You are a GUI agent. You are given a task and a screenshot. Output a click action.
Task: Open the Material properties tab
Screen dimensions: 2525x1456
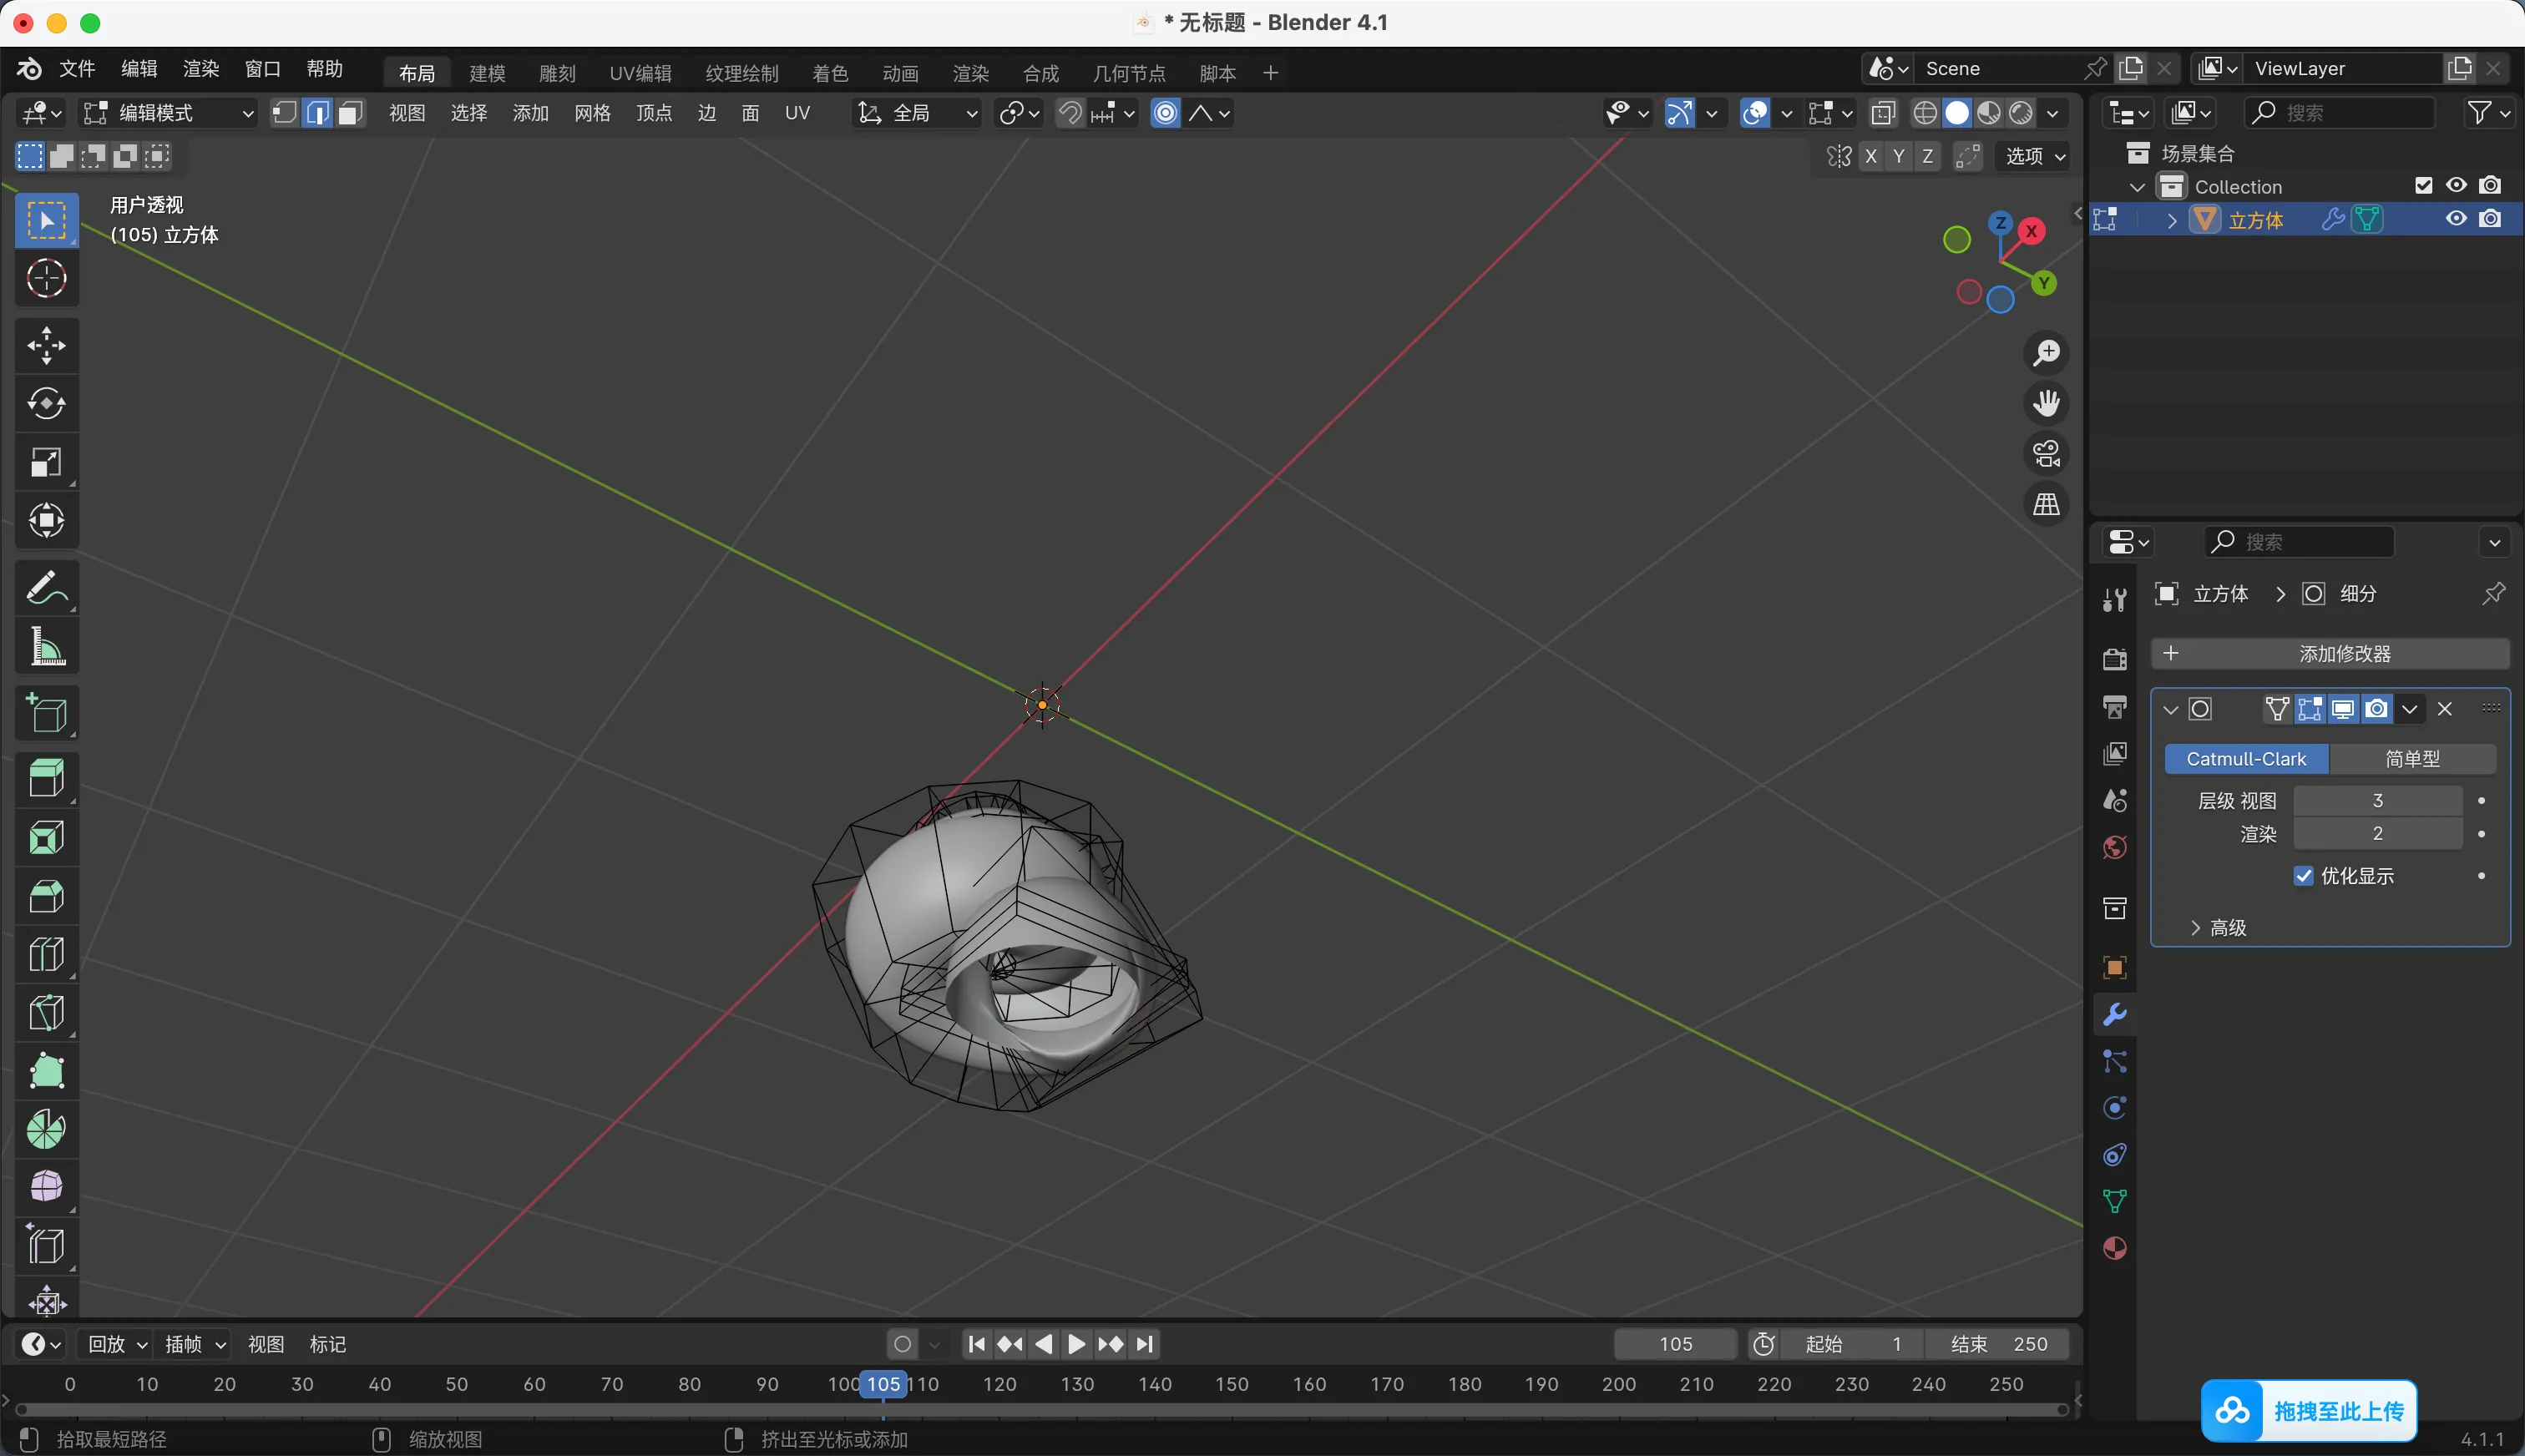2114,1249
